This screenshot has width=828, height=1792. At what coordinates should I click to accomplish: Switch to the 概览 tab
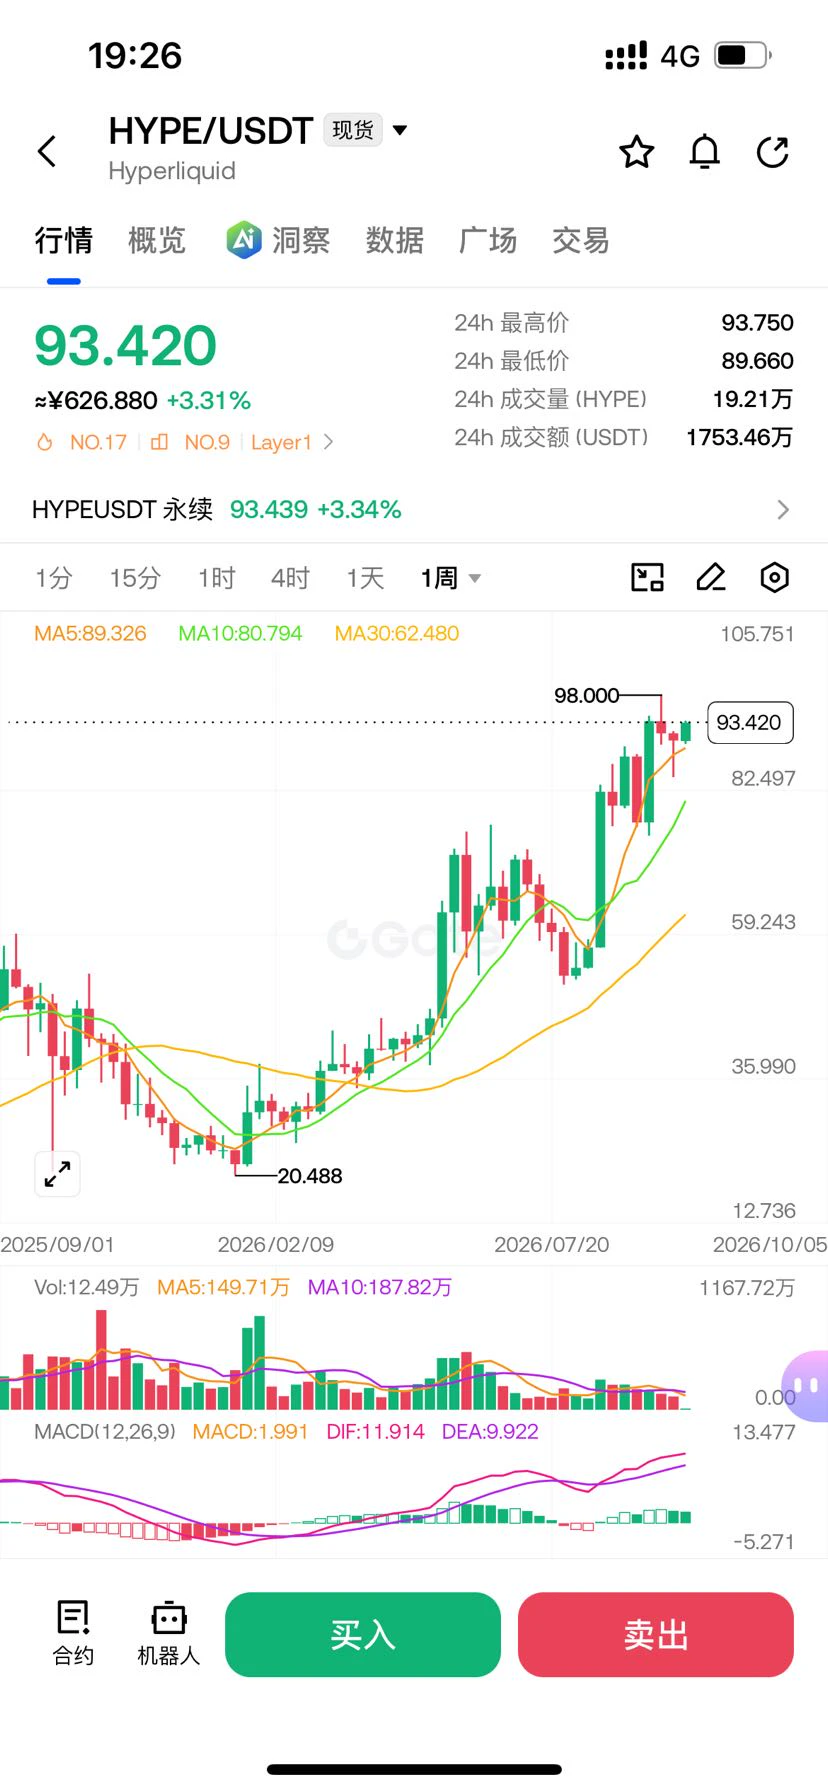click(x=157, y=240)
